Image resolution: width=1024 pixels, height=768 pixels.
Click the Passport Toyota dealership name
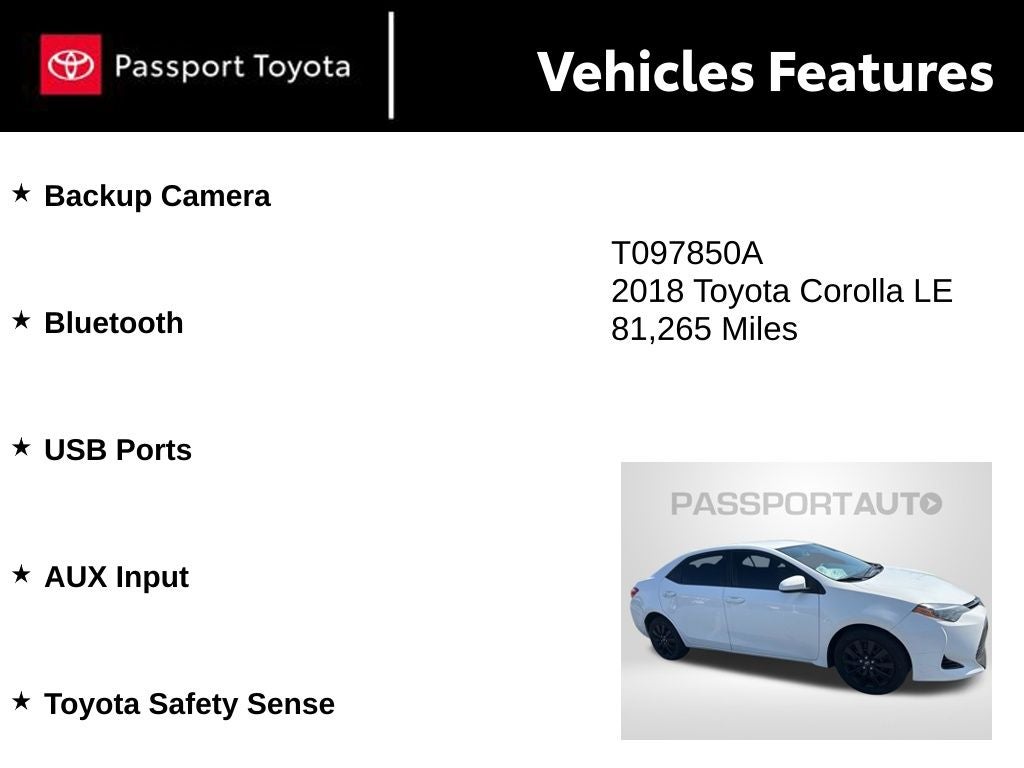click(x=232, y=67)
